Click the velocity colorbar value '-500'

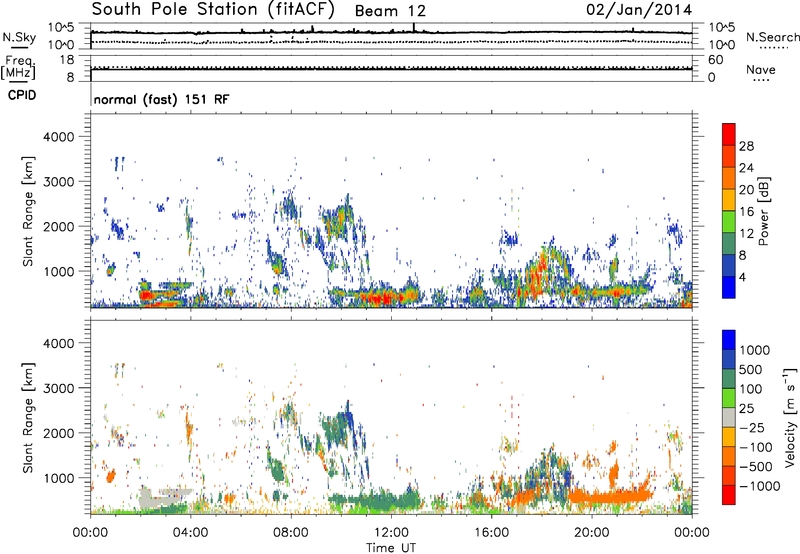click(x=756, y=467)
